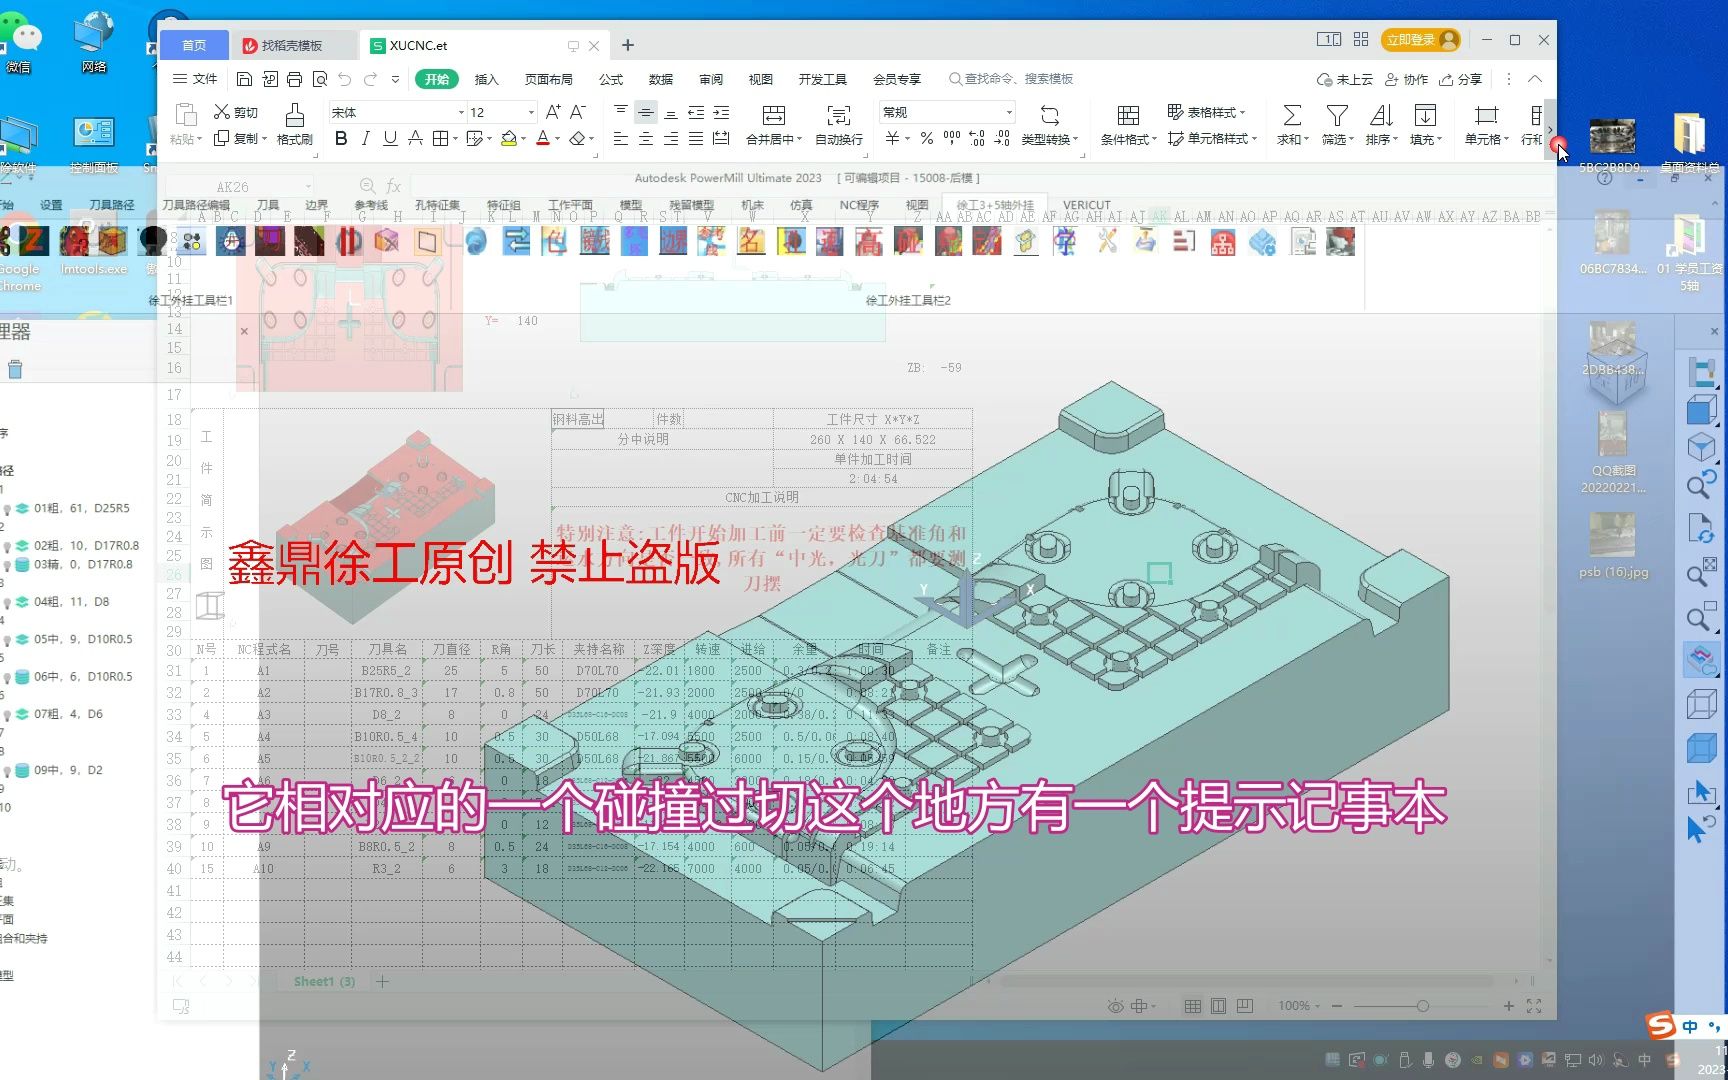The image size is (1728, 1080).
Task: Open the Table Style (表格样式) dropdown
Action: coord(1206,112)
